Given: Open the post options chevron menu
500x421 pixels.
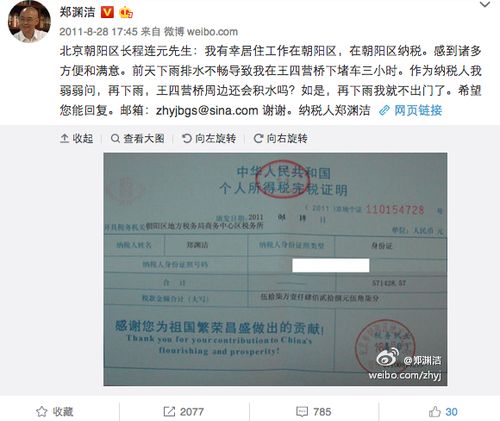Looking at the screenshot, I should 484,5.
